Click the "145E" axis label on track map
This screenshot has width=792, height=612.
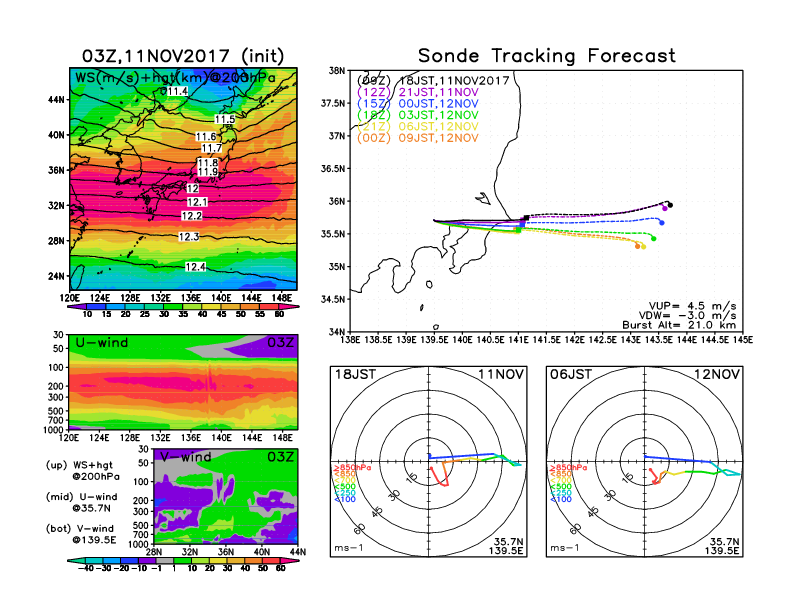743,340
